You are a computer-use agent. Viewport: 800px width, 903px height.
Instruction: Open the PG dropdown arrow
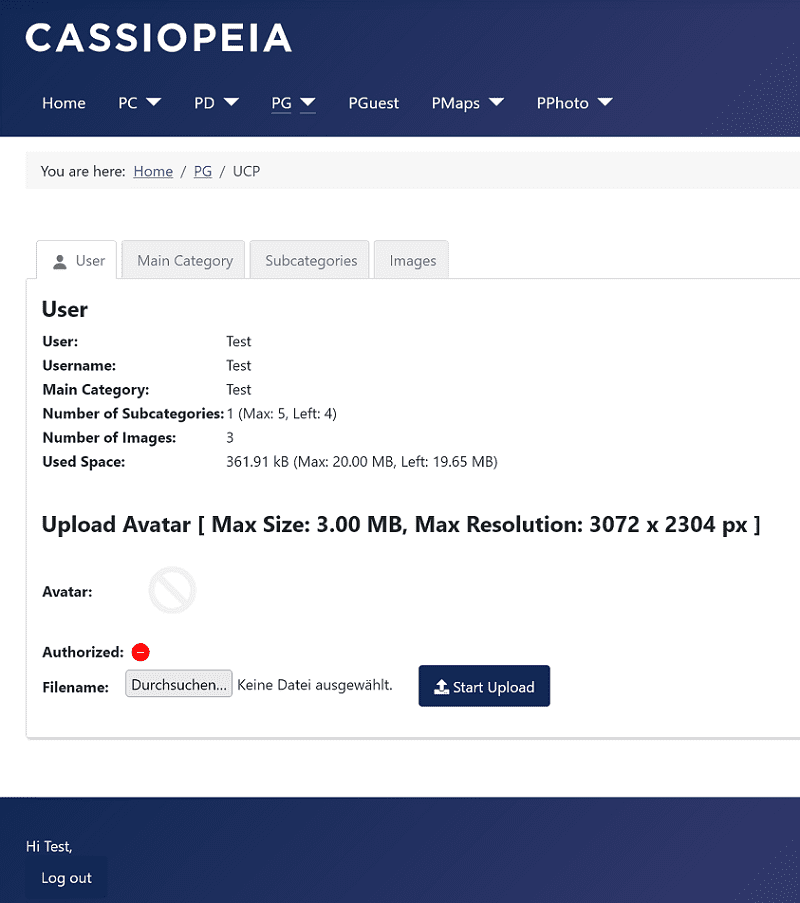pyautogui.click(x=307, y=102)
